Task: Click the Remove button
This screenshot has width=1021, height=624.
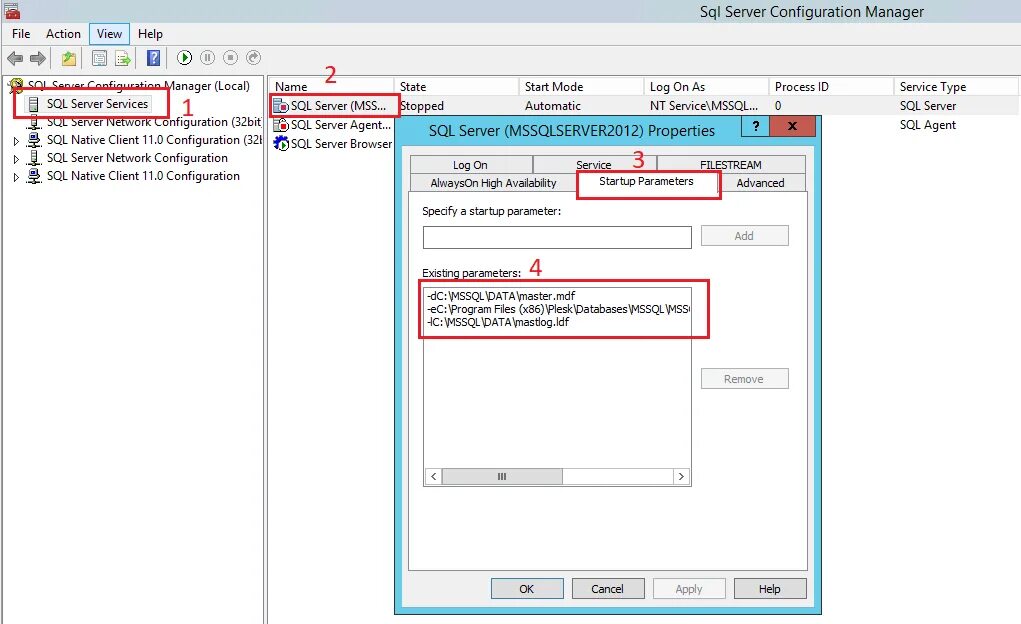Action: point(744,378)
